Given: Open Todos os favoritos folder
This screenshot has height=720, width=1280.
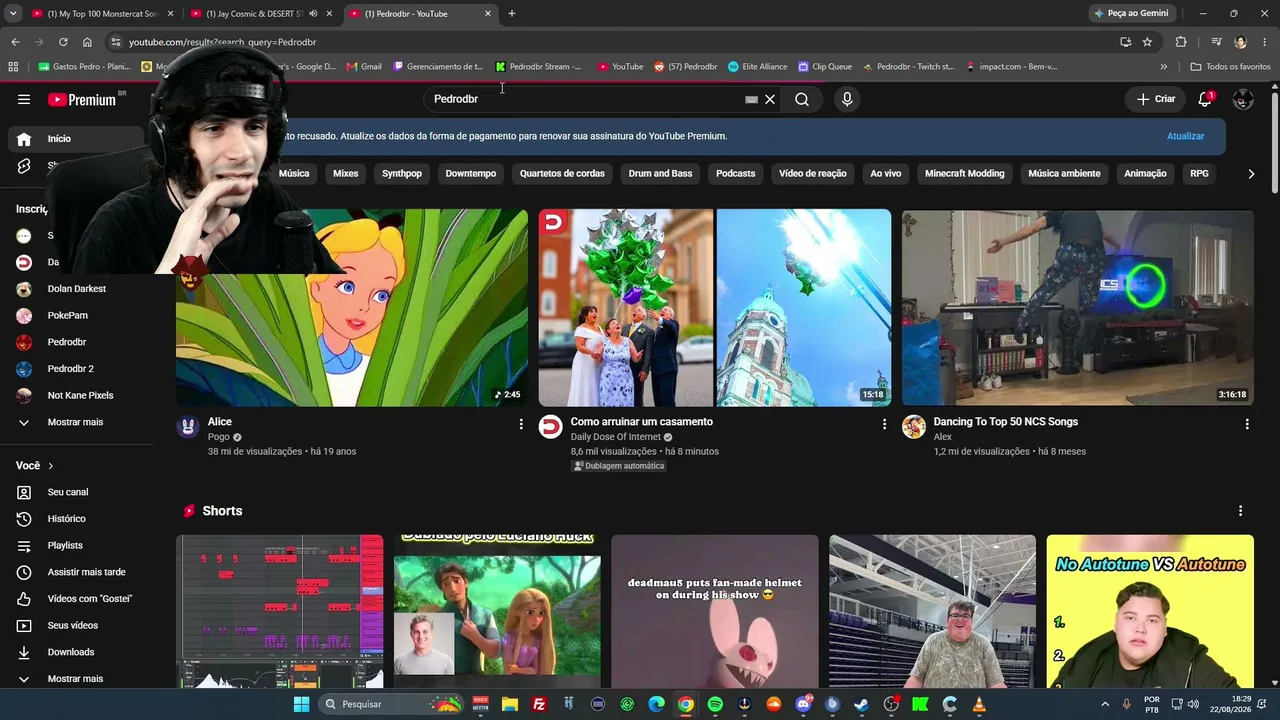Looking at the screenshot, I should pos(1230,67).
